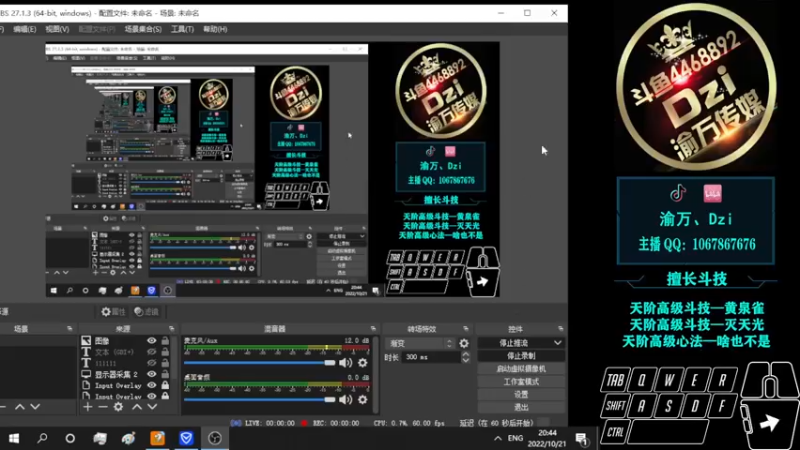Open the orange question-mark app on taskbar
The width and height of the screenshot is (800, 450).
click(158, 438)
